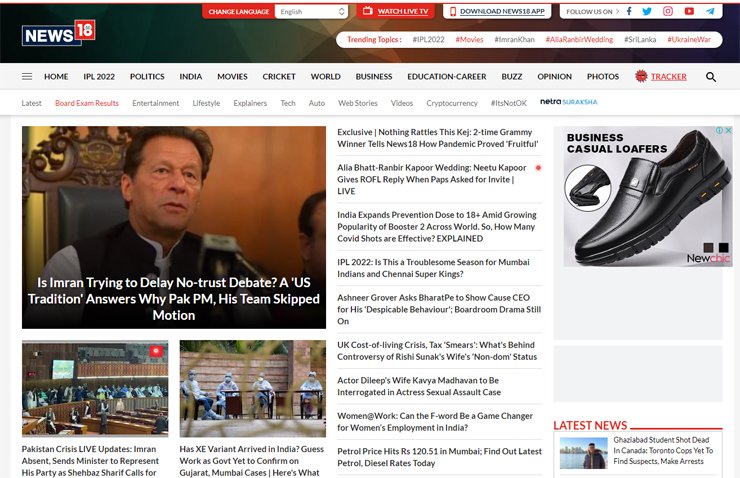Go to BUSINESS section
The height and width of the screenshot is (478, 740).
[374, 76]
